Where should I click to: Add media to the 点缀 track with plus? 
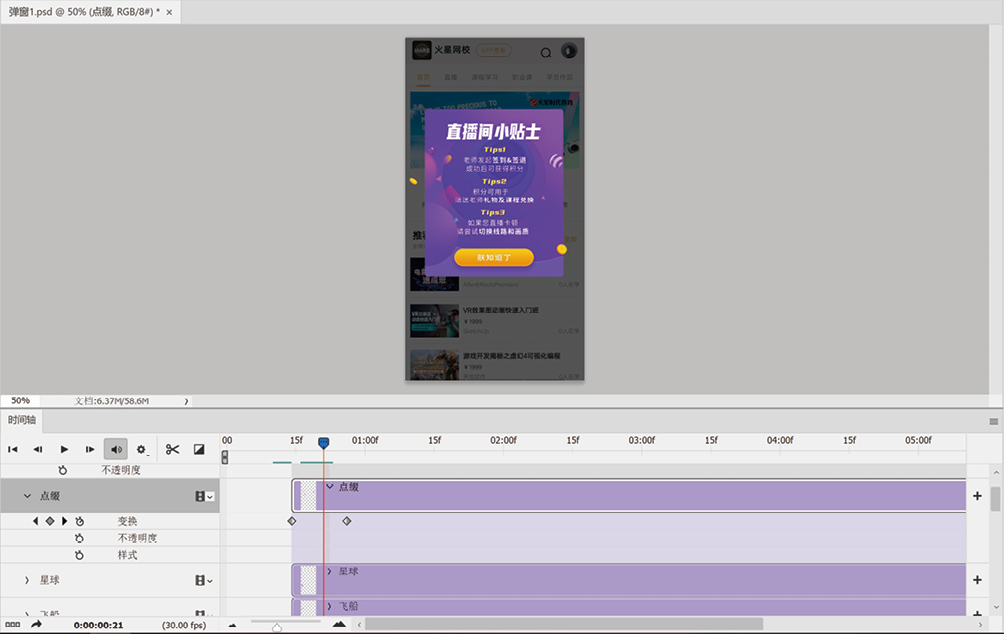point(977,496)
